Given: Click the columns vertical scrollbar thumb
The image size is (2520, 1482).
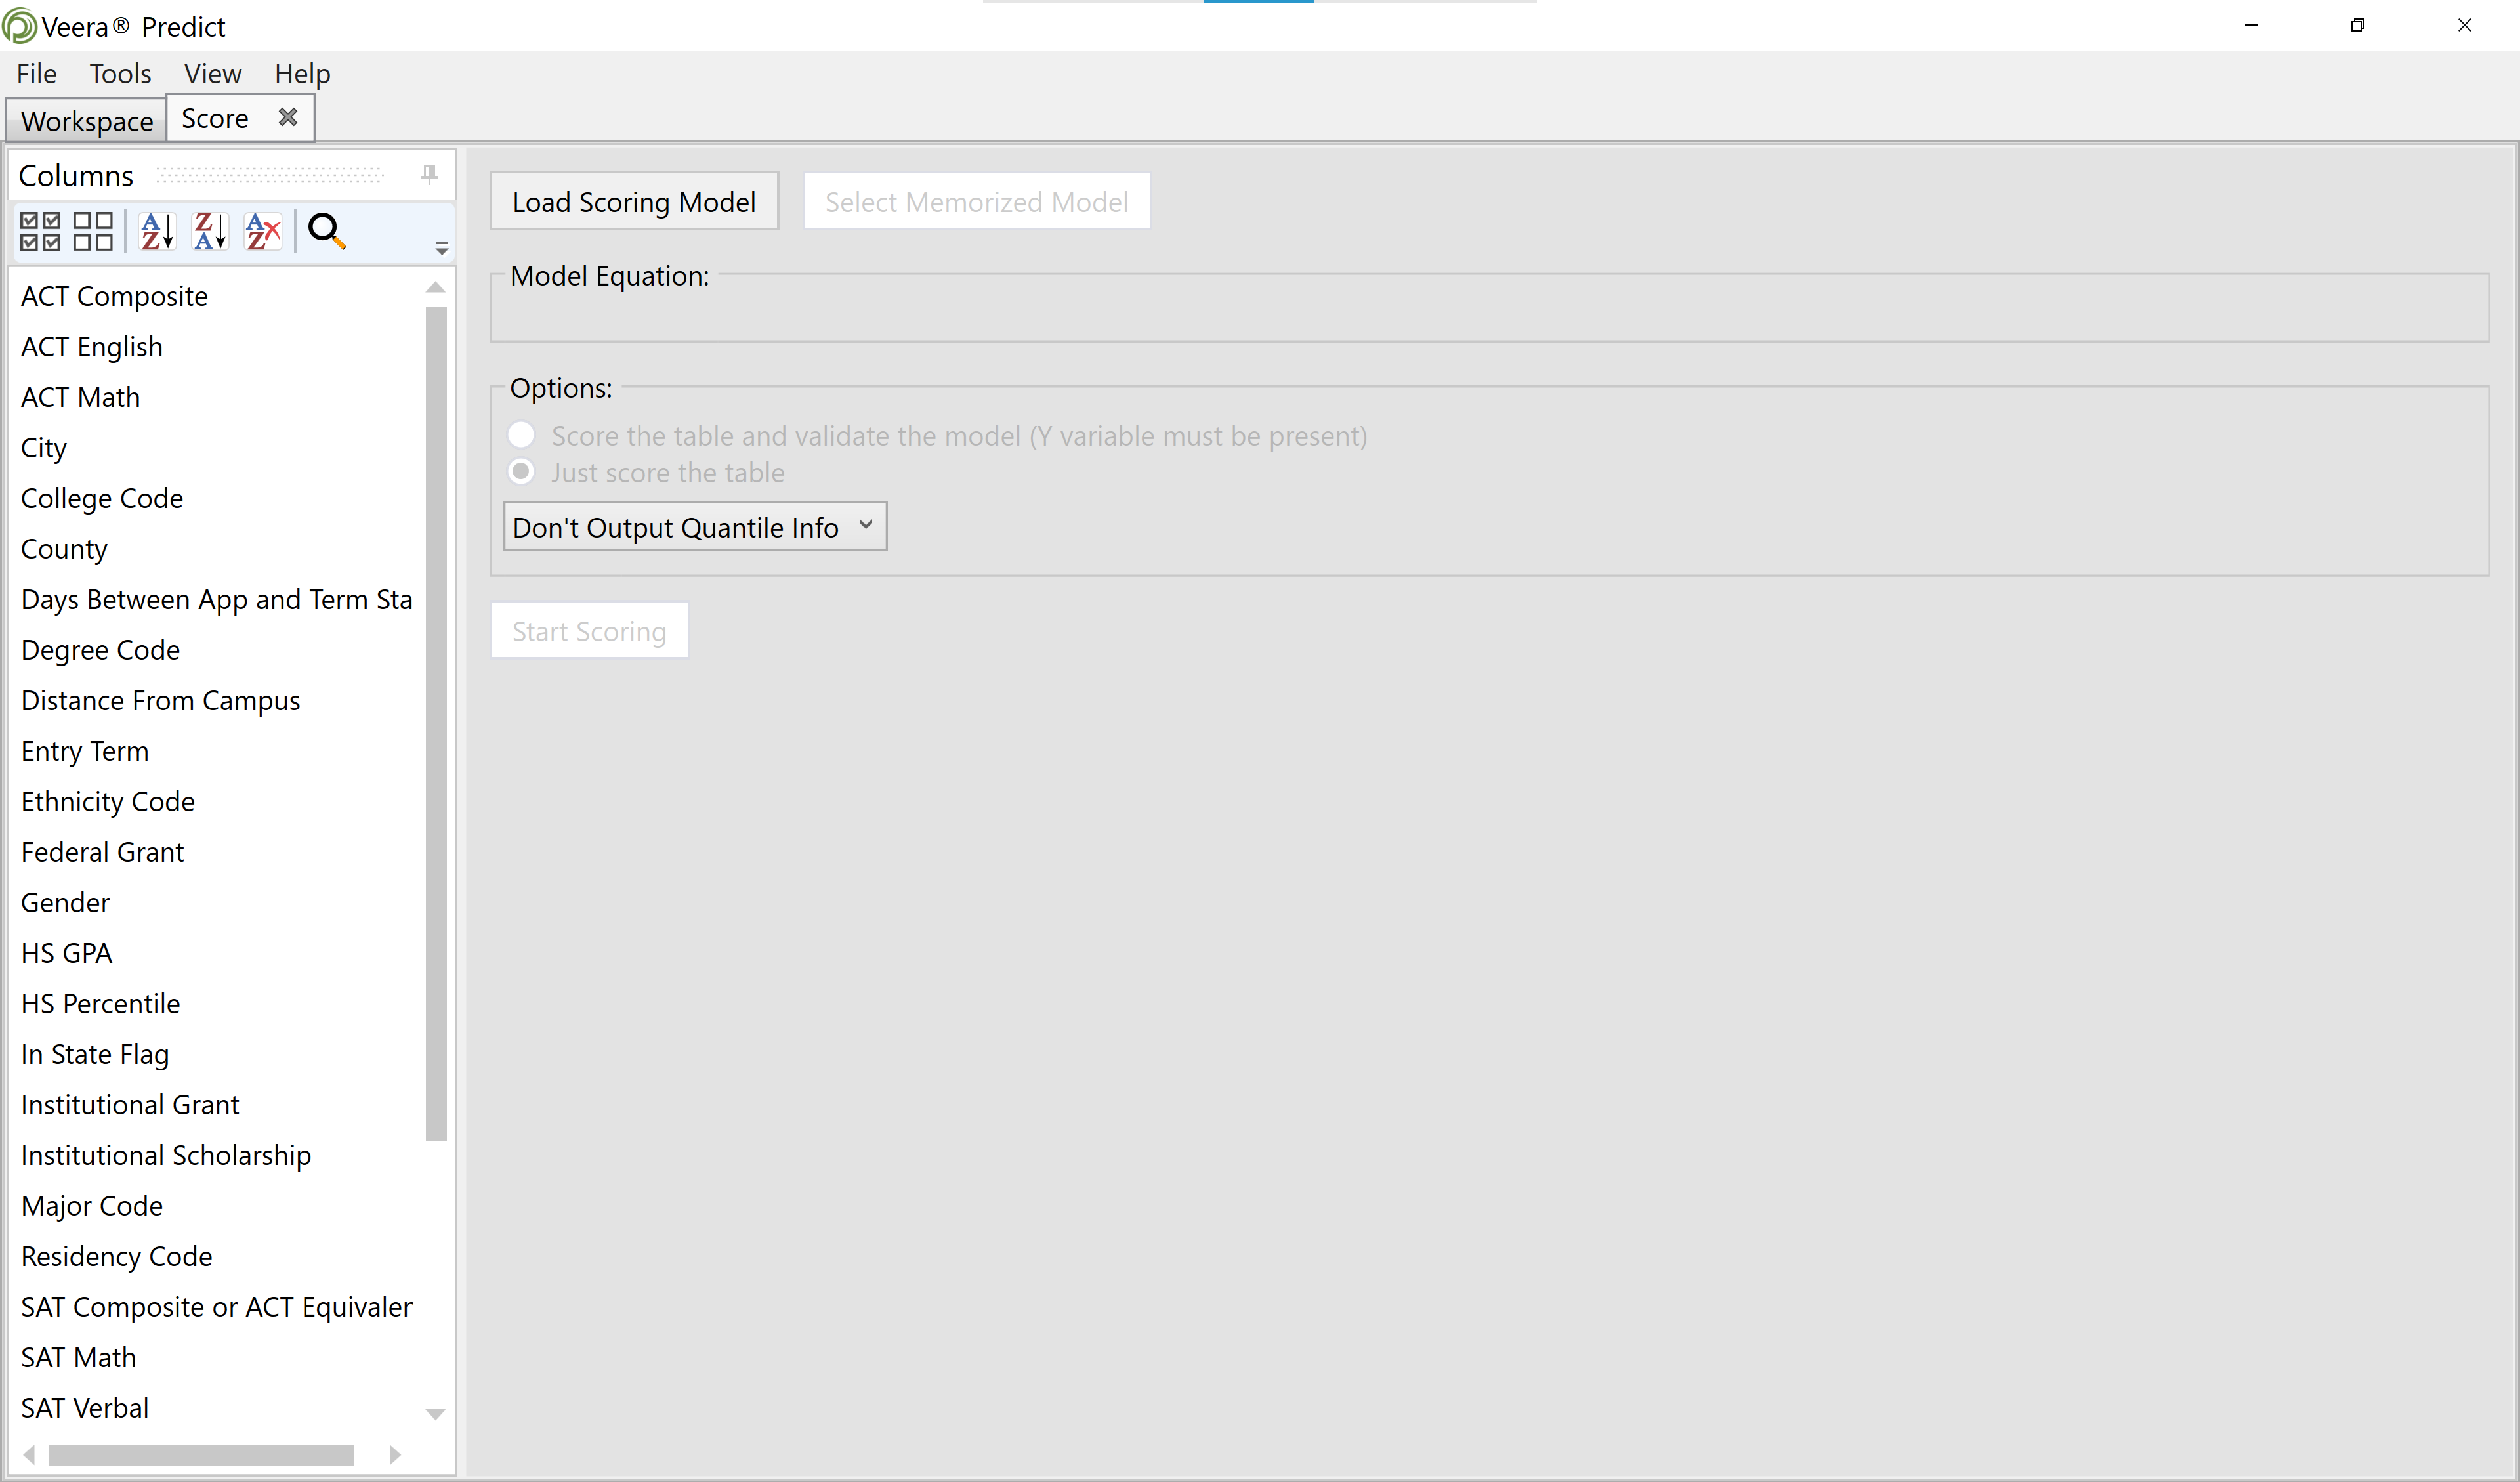Looking at the screenshot, I should pyautogui.click(x=435, y=723).
